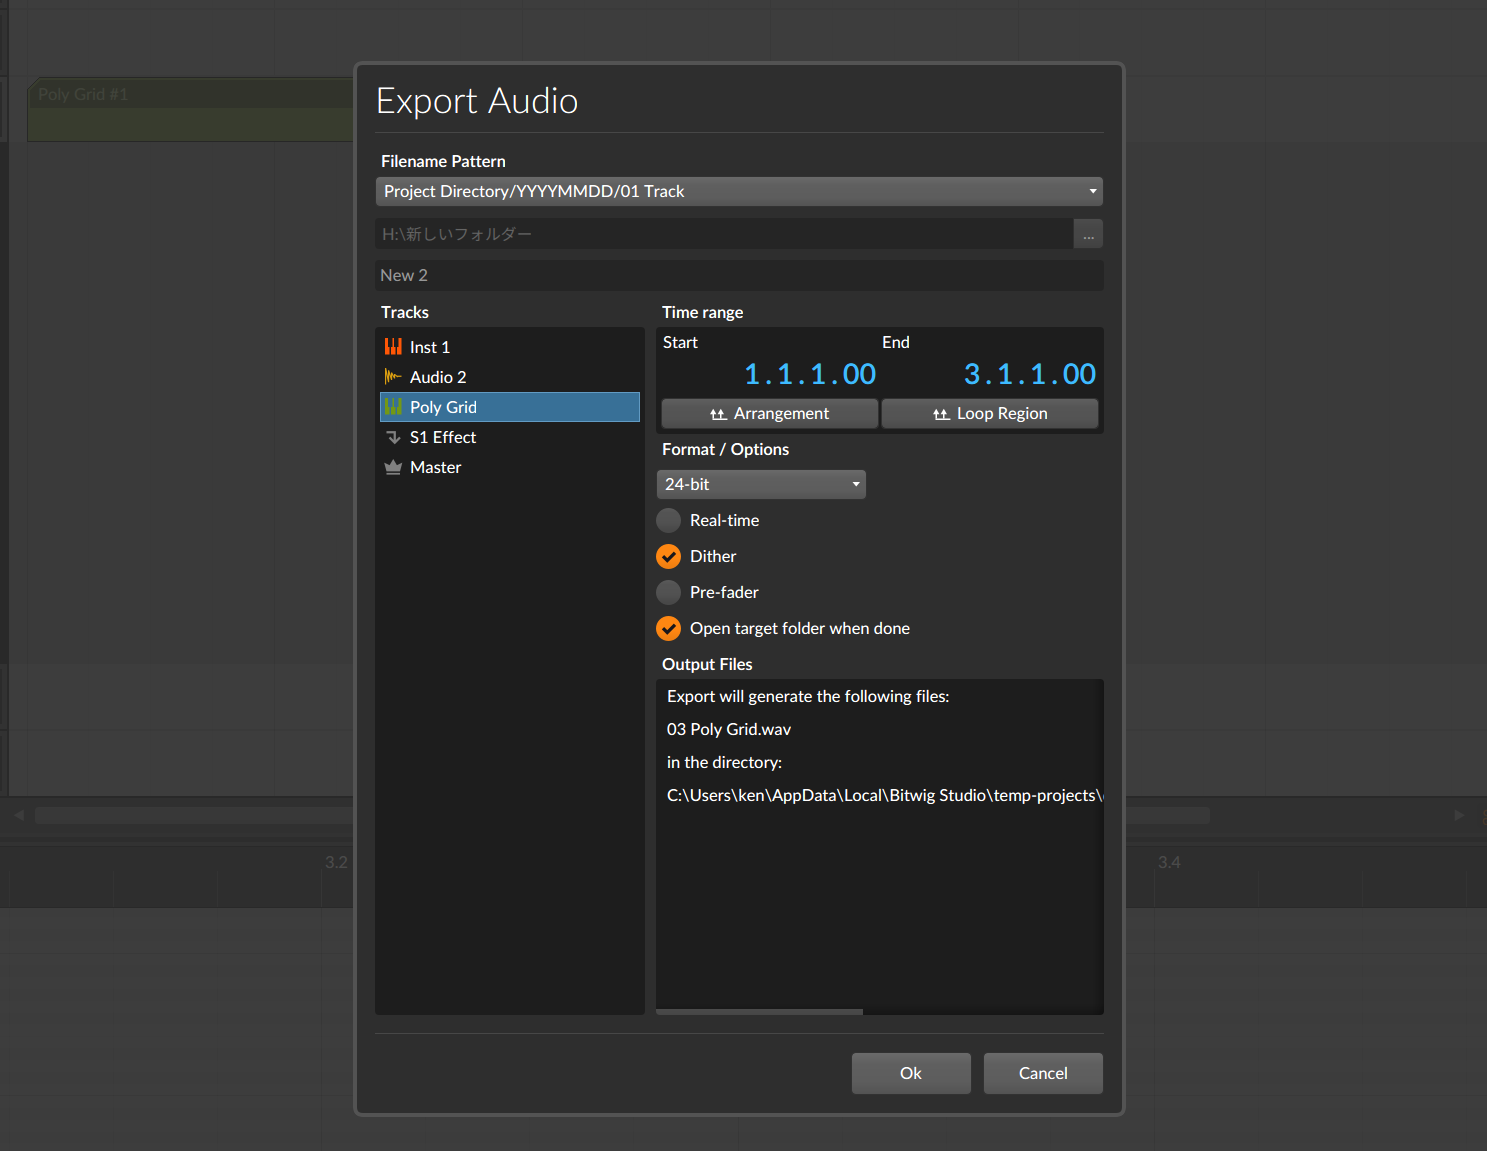This screenshot has width=1487, height=1151.
Task: Click the S1 Effect return arrow icon
Action: tap(393, 437)
